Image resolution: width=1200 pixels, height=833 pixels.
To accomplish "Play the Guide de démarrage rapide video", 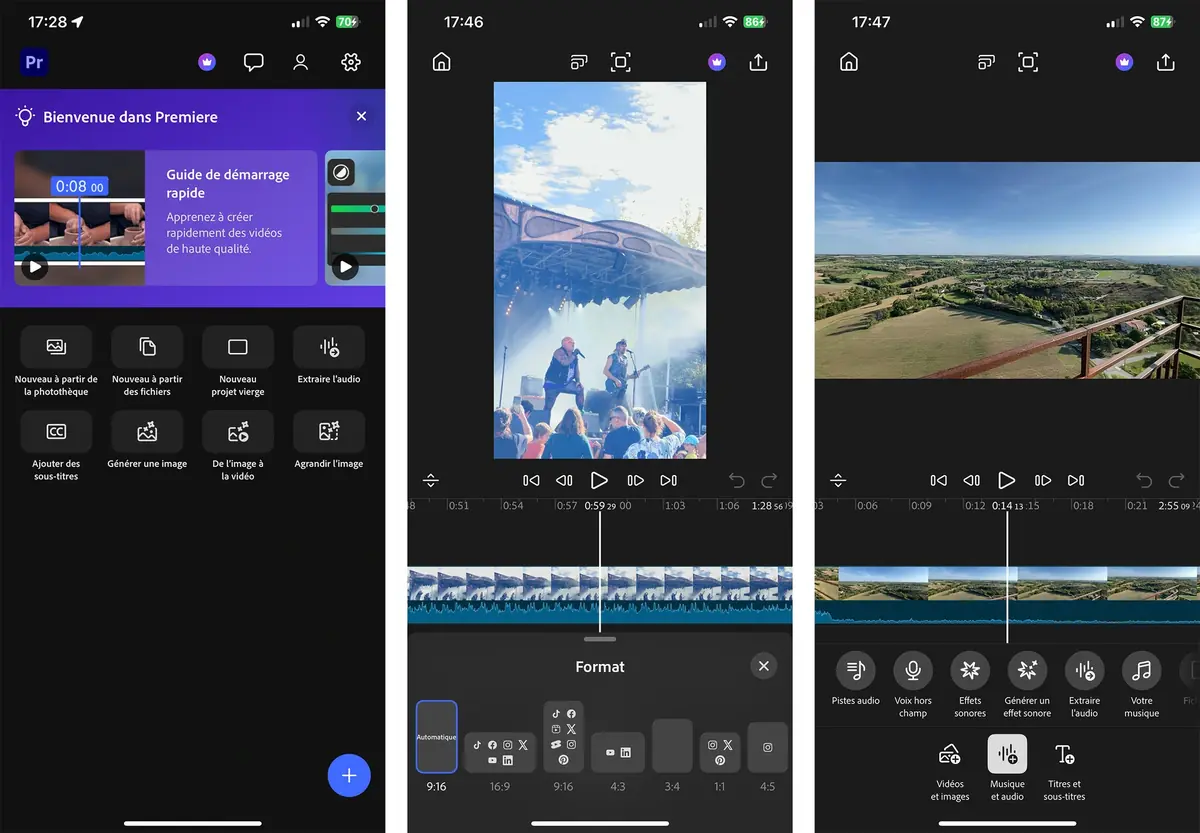I will [x=34, y=267].
